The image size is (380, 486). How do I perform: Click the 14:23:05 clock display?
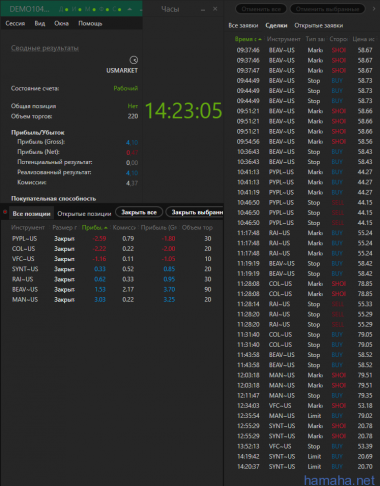tap(183, 111)
